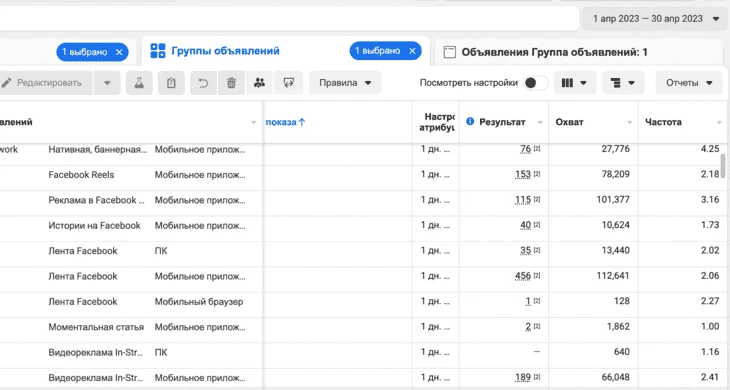Click the reach value 78,209
730x390 pixels.
click(x=615, y=175)
